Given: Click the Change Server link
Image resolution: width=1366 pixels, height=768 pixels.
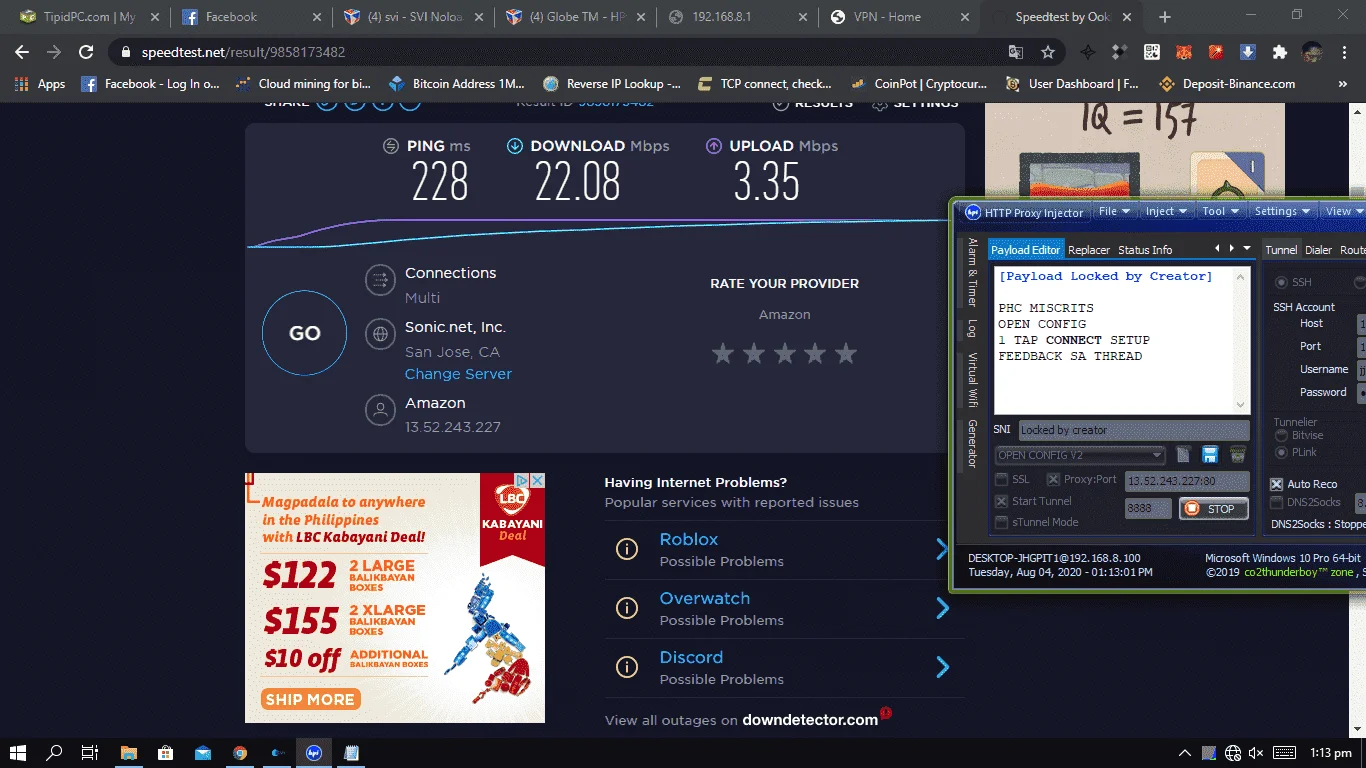Looking at the screenshot, I should [x=458, y=374].
